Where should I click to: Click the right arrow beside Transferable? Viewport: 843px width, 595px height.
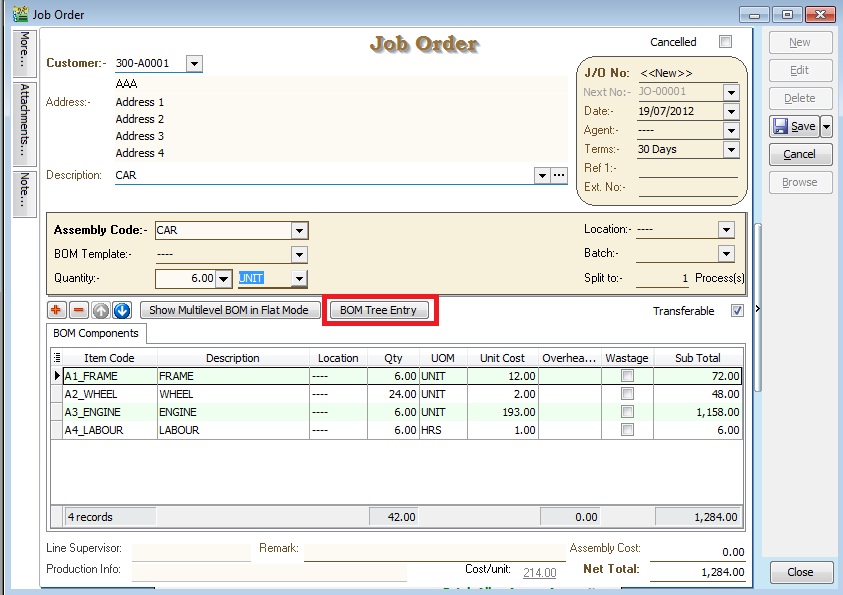[758, 310]
